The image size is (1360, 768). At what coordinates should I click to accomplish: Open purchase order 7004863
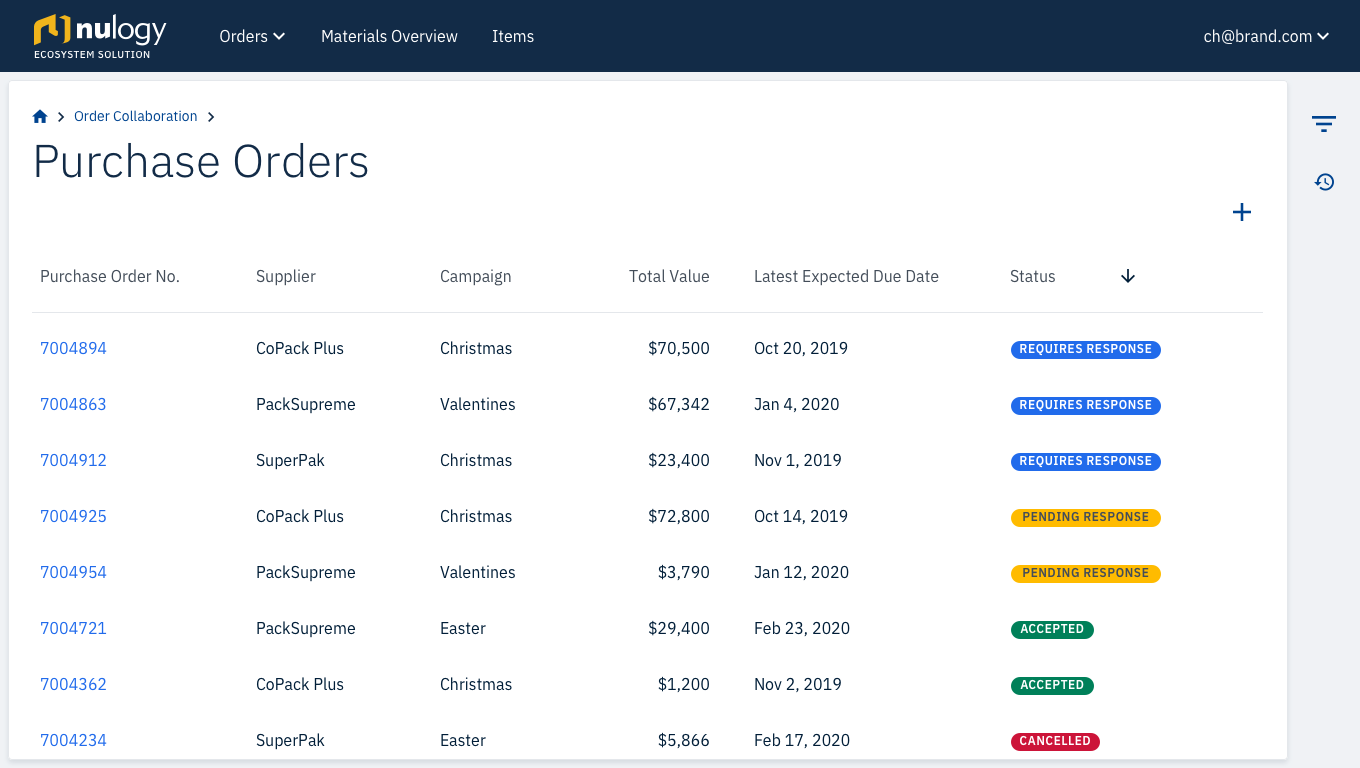tap(73, 404)
